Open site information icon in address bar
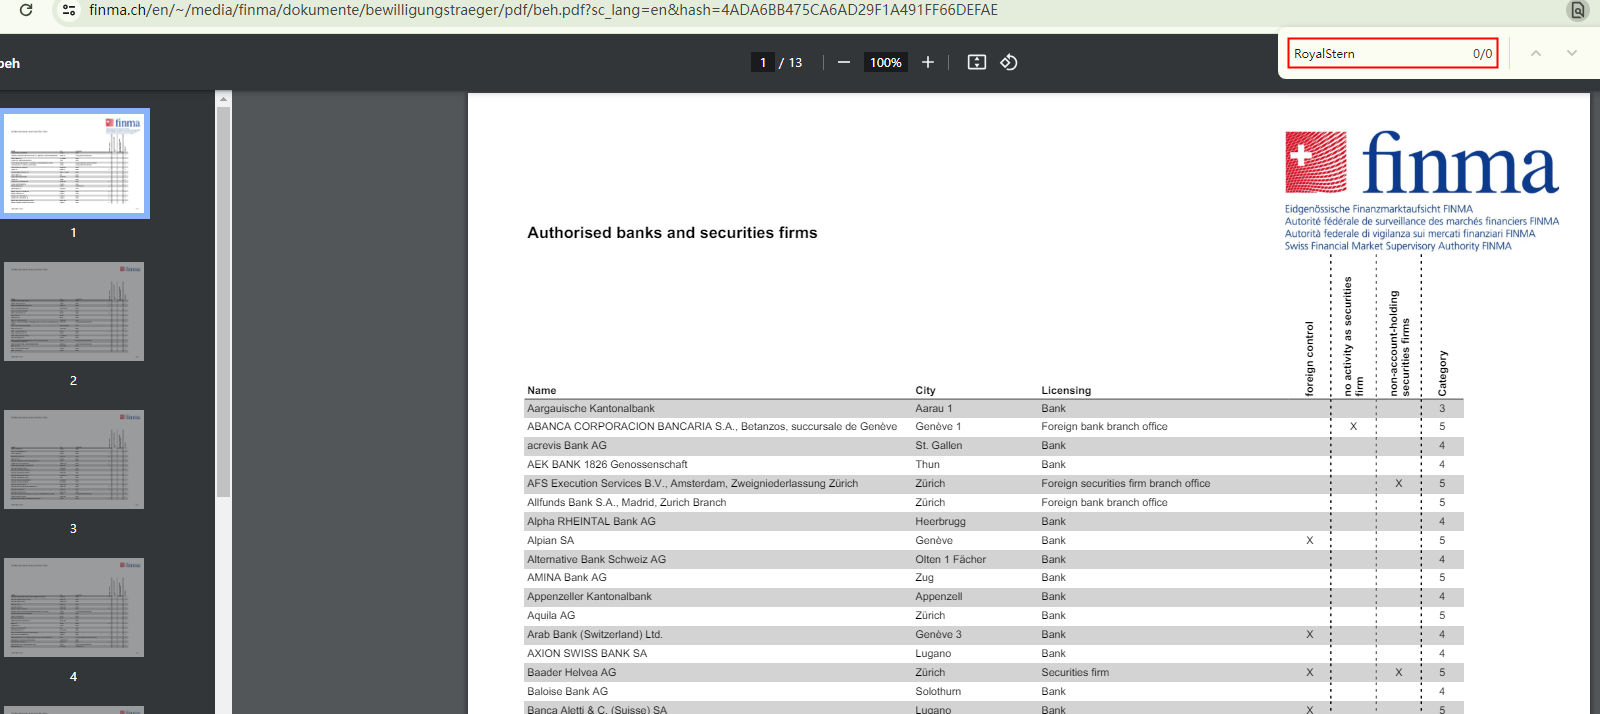 [x=68, y=10]
